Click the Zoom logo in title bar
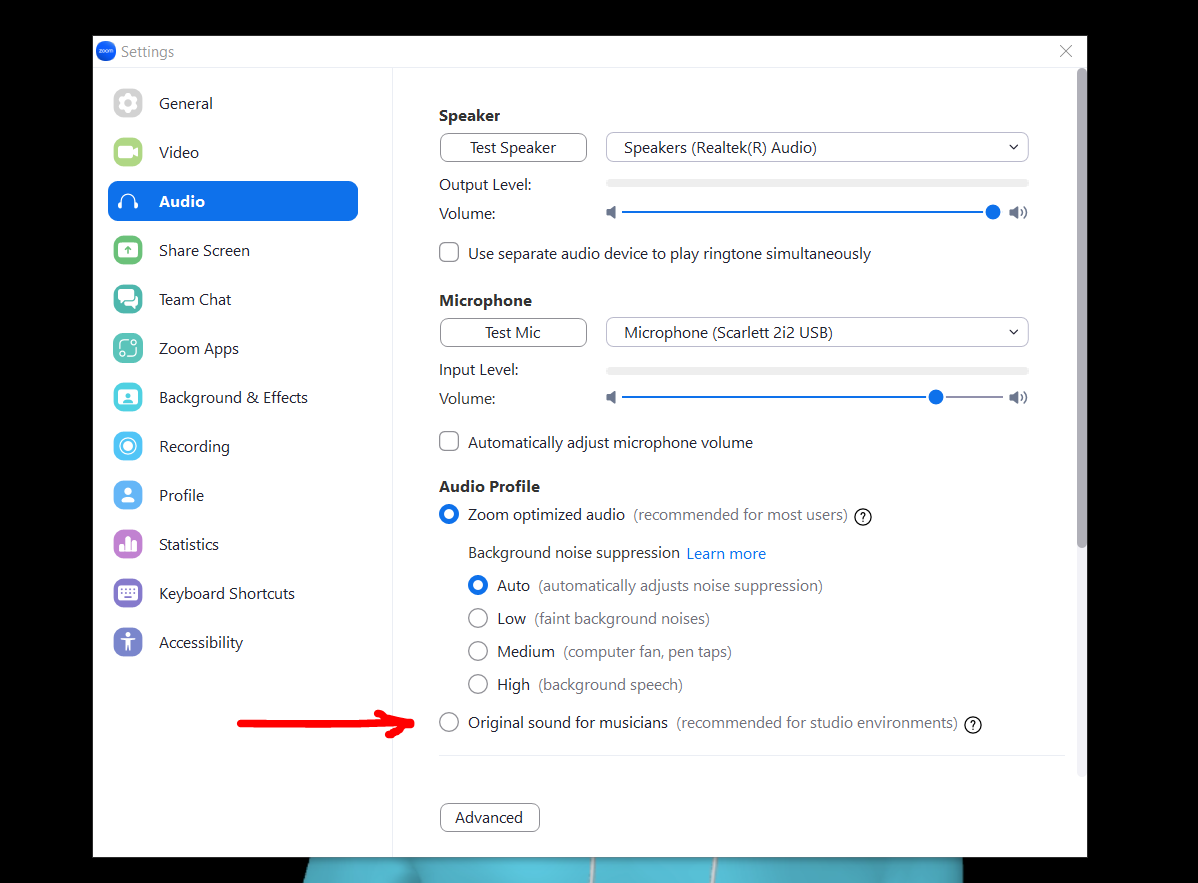The width and height of the screenshot is (1198, 883). tap(106, 51)
